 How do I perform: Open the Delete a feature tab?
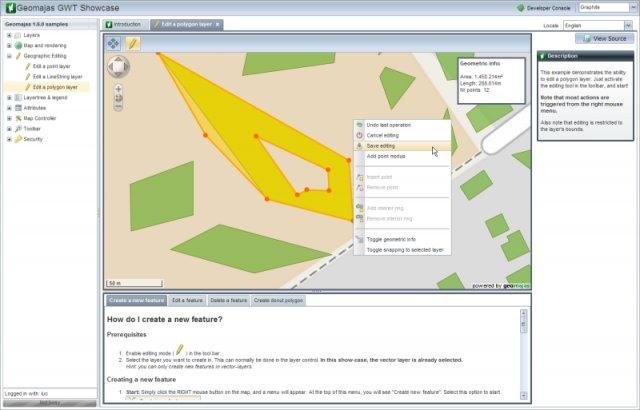tap(229, 300)
